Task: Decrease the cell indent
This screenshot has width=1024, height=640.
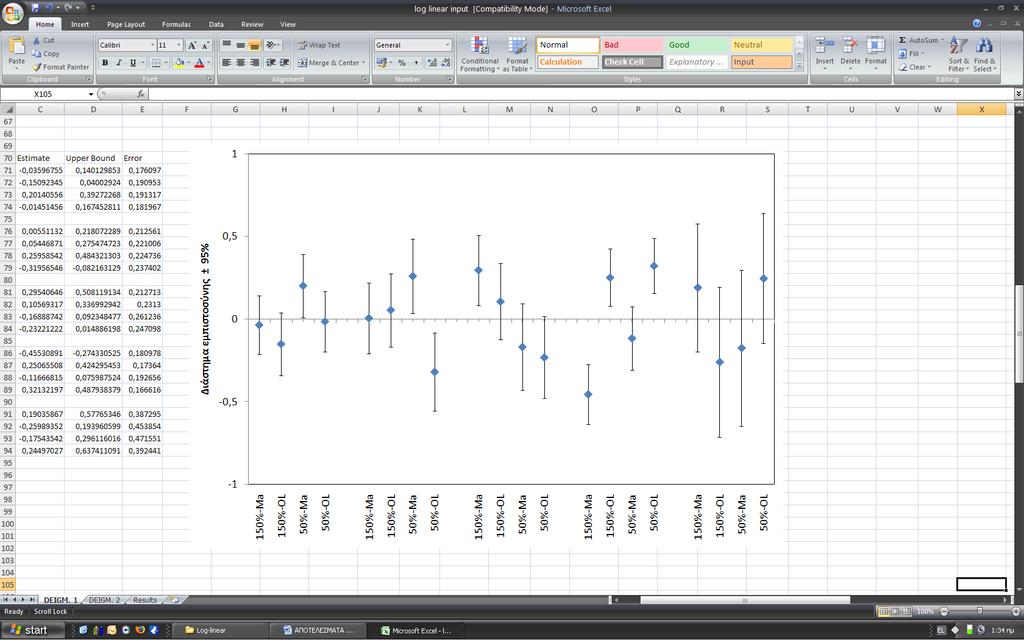Action: tap(271, 63)
